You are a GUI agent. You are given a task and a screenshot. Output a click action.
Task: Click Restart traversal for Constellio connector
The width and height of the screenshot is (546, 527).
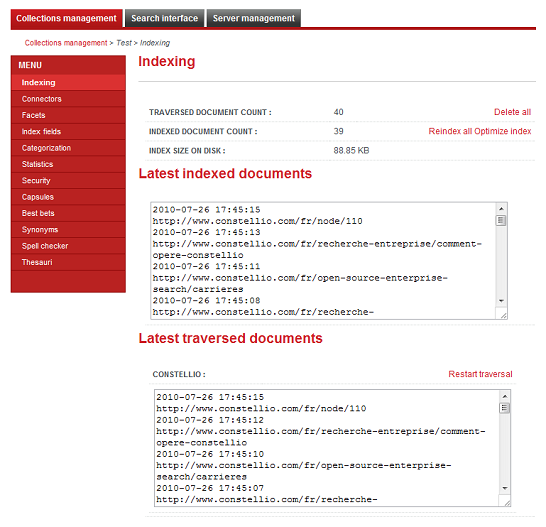pos(480,374)
